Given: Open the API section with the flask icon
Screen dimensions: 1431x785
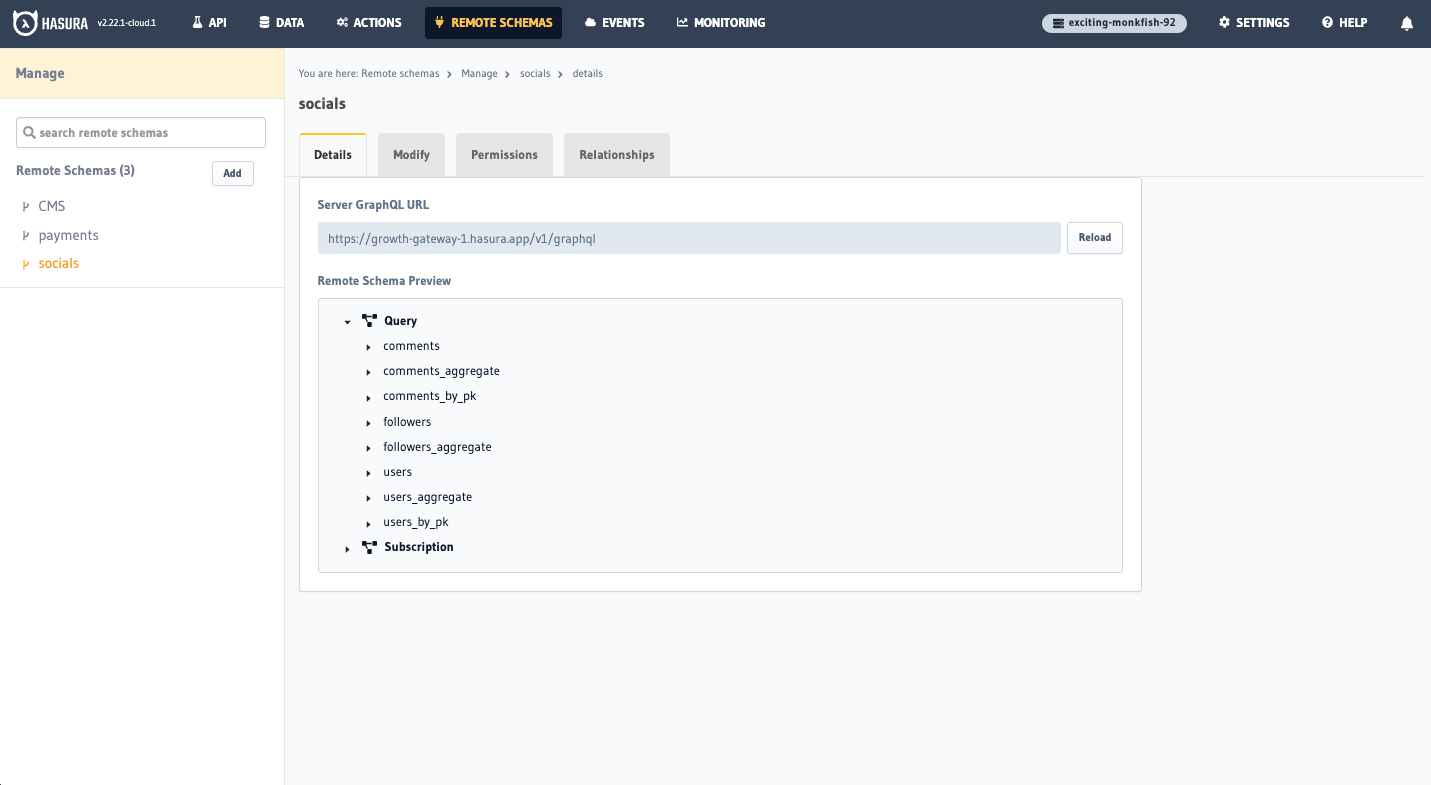Looking at the screenshot, I should (198, 23).
